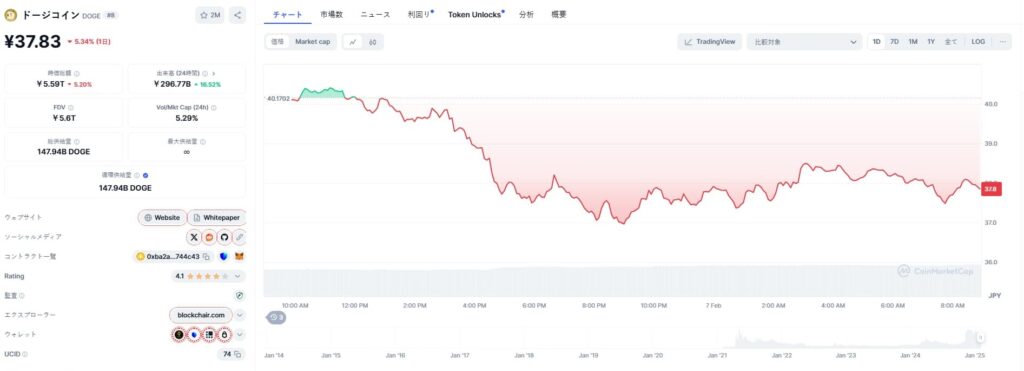Add DOGE to watchlist with the star button
The height and width of the screenshot is (371, 1024).
coord(210,15)
